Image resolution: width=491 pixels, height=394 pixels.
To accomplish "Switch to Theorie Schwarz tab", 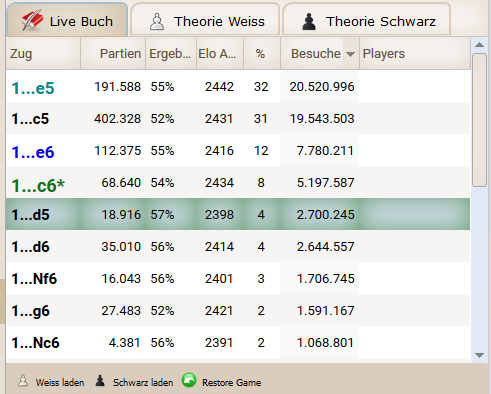I will (367, 20).
